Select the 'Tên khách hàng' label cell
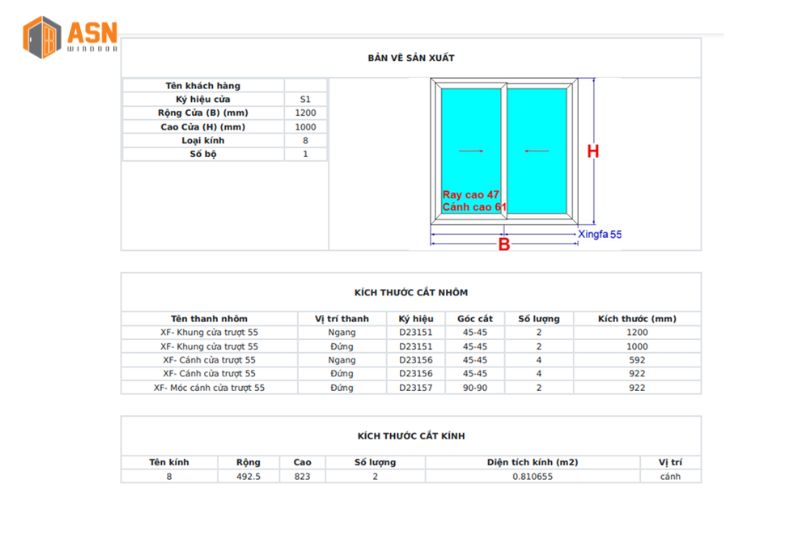This screenshot has height=533, width=800. tap(203, 86)
